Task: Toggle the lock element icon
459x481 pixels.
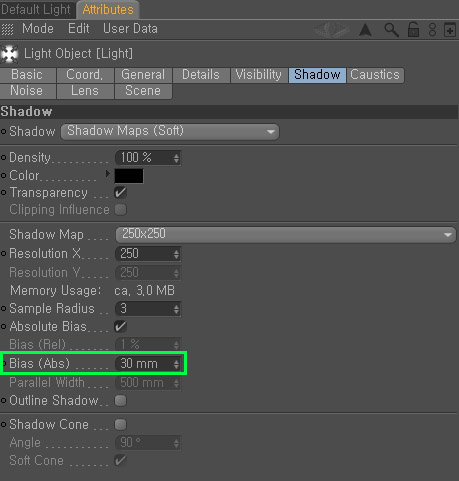Action: (x=413, y=30)
